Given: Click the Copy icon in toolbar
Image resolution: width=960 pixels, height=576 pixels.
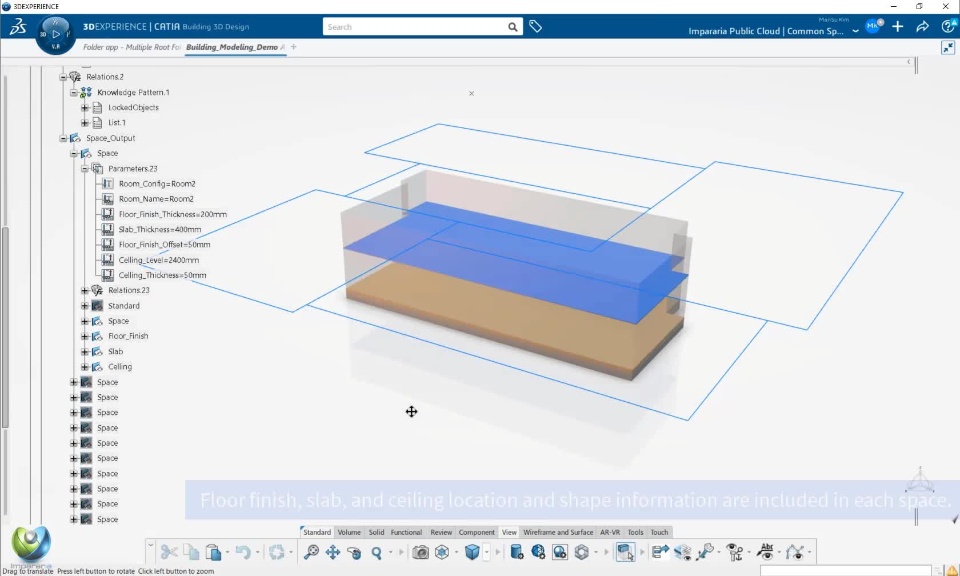Looking at the screenshot, I should (192, 552).
